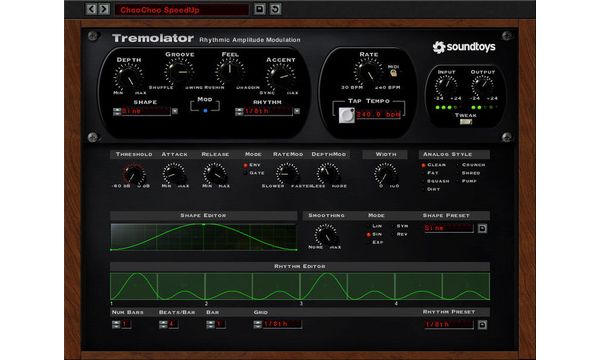
Task: Save preset with the disk icon
Action: (259, 9)
